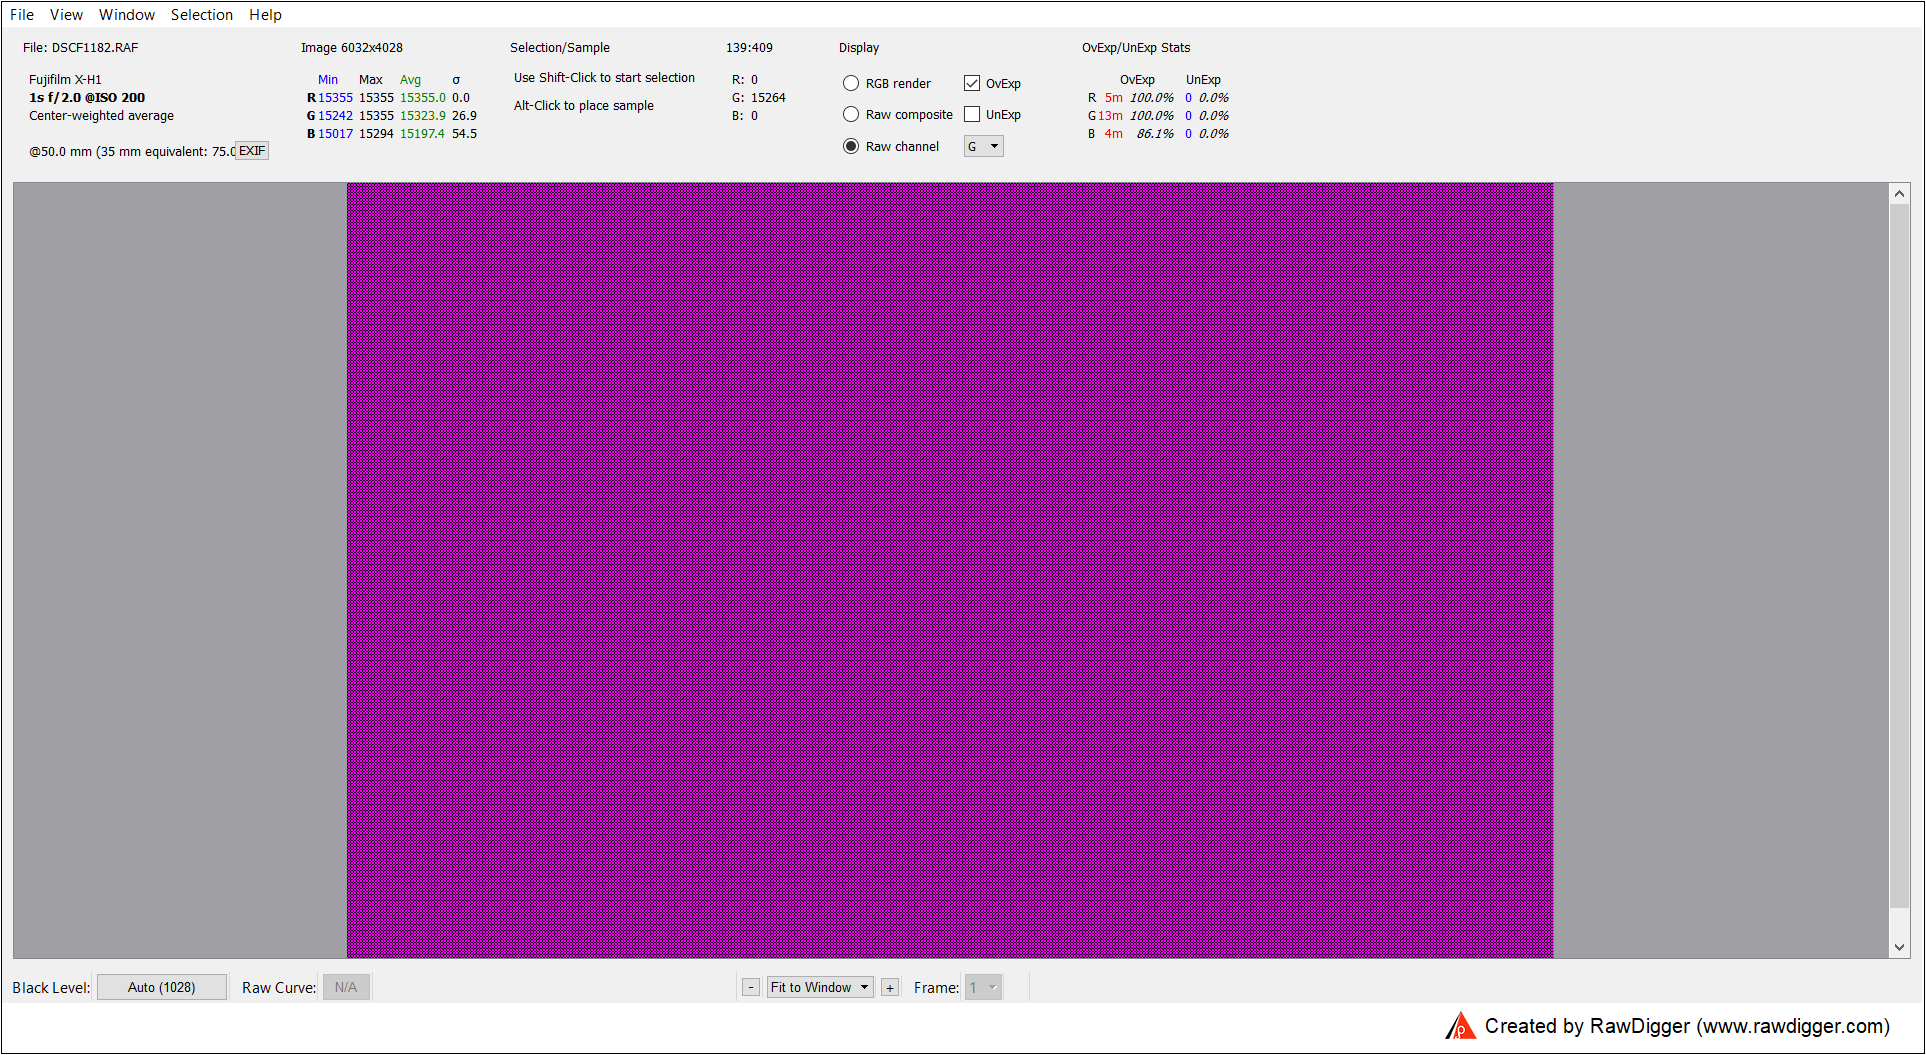
Task: Open the Window menu
Action: 127,15
